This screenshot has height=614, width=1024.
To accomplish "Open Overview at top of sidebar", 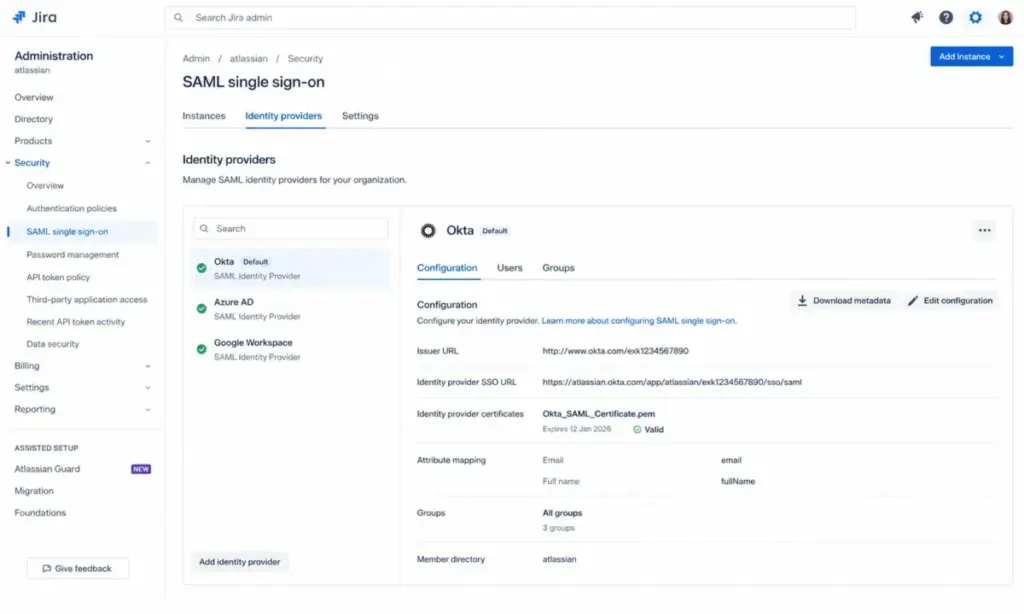I will pos(34,97).
